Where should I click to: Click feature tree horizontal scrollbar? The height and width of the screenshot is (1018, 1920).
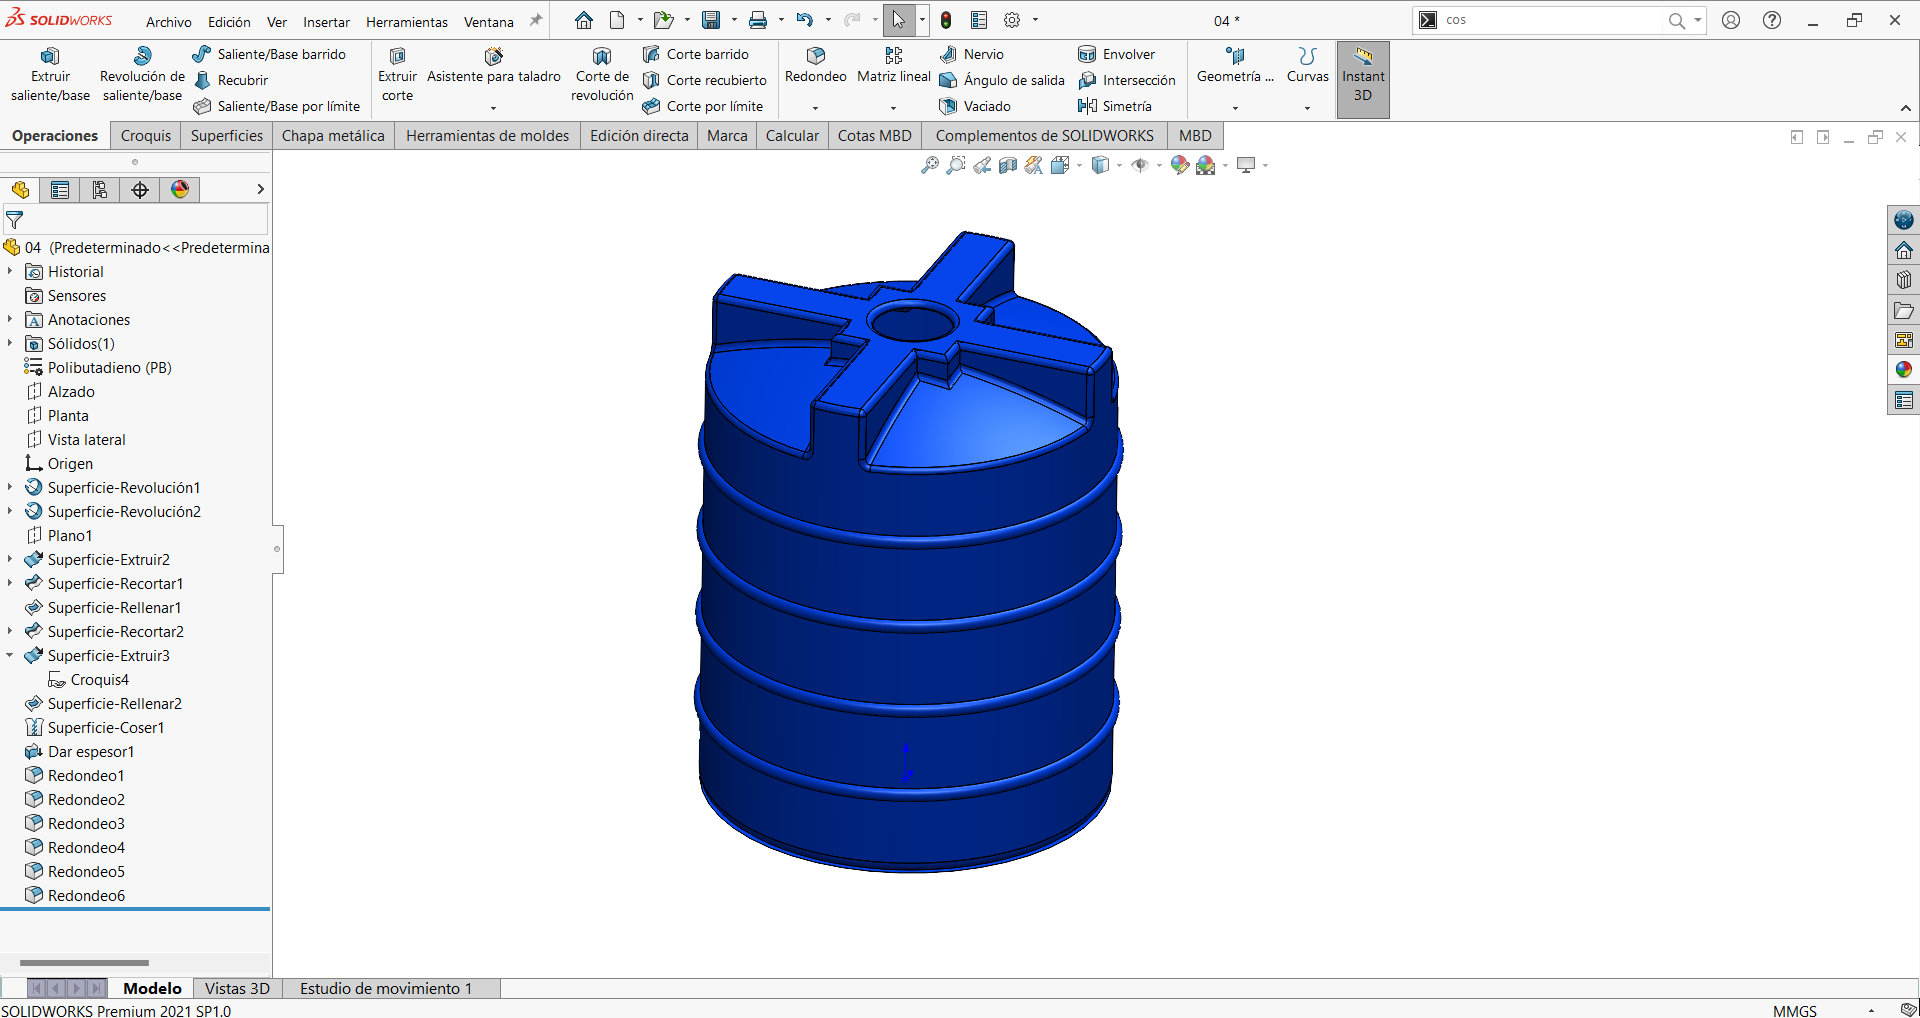(x=84, y=963)
